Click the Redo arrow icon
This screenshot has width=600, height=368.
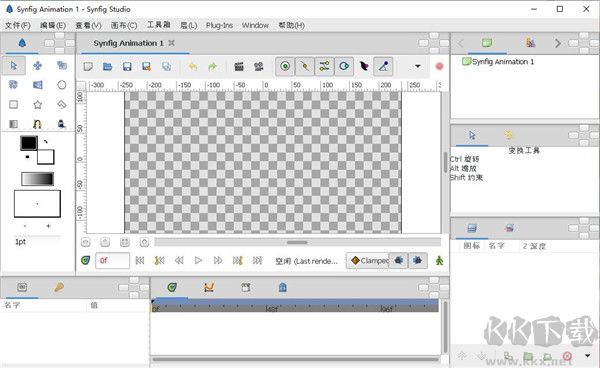(x=212, y=67)
